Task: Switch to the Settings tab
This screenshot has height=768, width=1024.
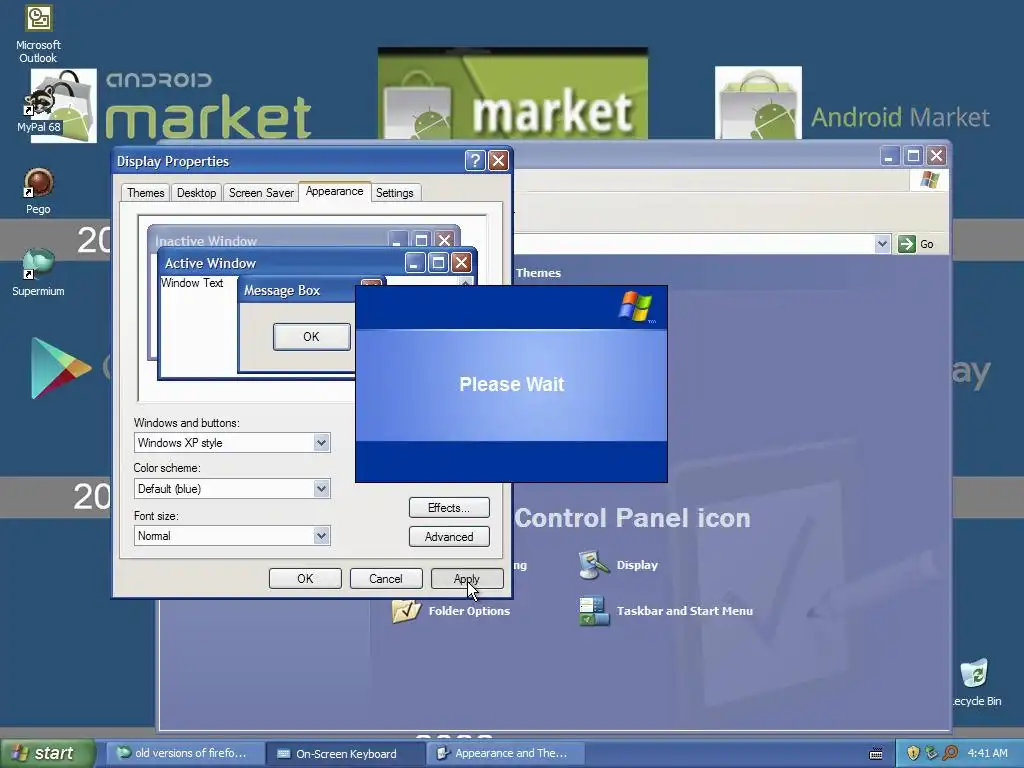Action: click(394, 193)
